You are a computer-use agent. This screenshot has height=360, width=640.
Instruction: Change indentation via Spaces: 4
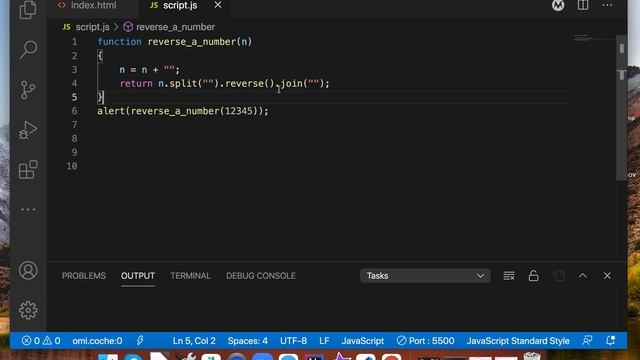tap(248, 341)
